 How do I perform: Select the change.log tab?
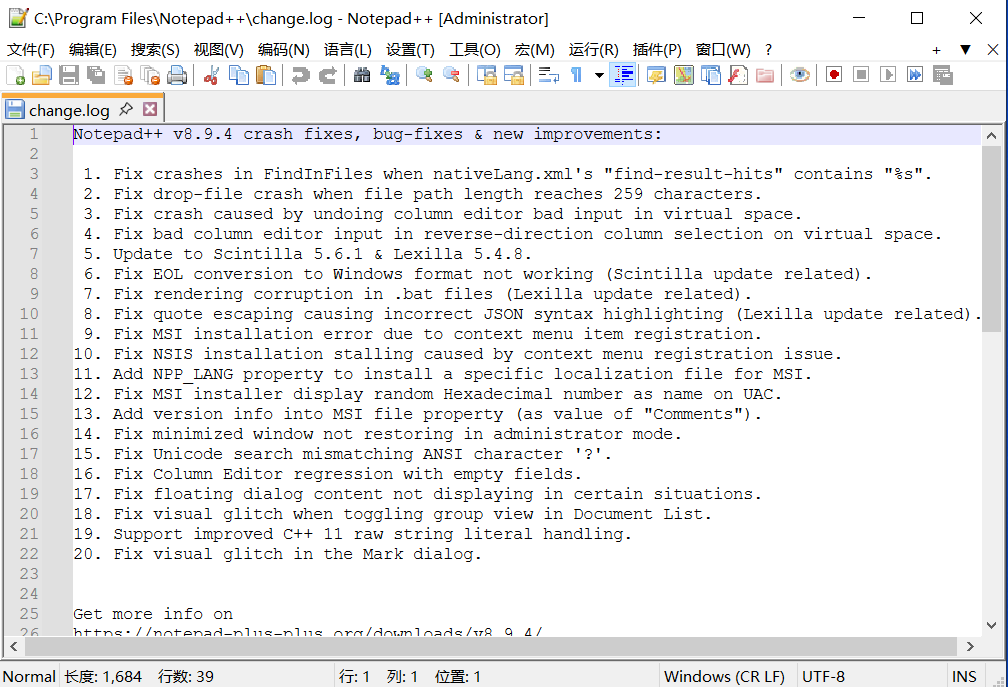(x=69, y=110)
